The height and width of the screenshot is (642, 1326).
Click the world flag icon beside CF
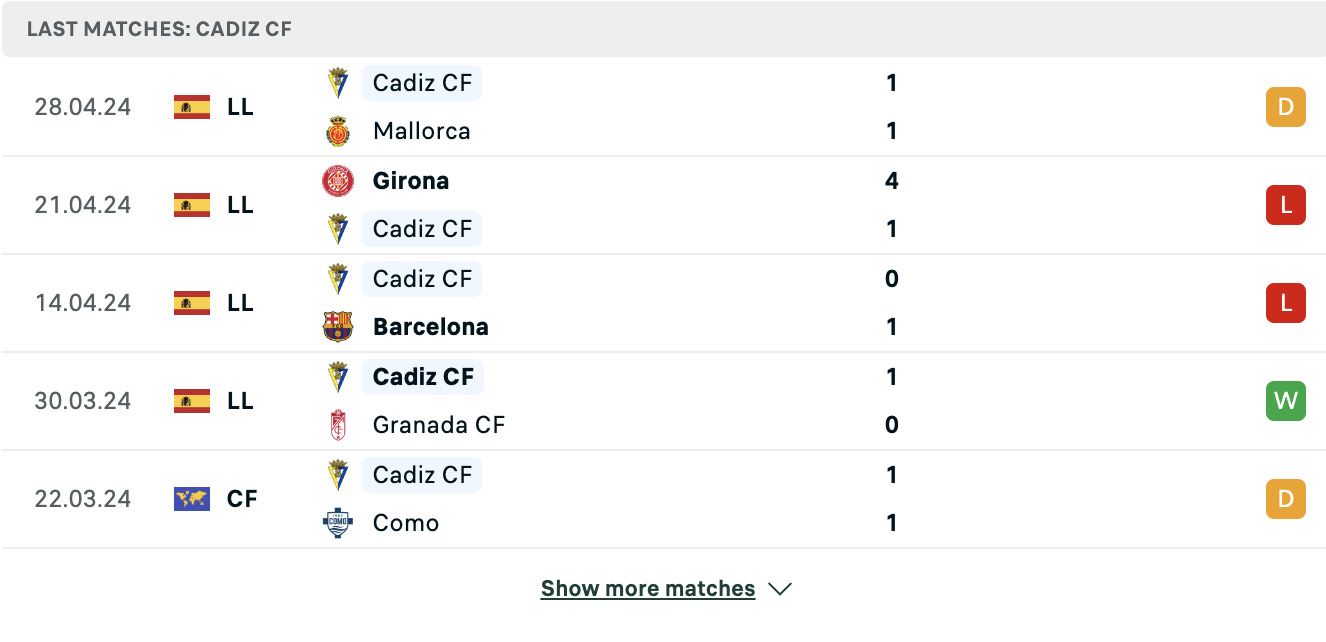coord(192,499)
